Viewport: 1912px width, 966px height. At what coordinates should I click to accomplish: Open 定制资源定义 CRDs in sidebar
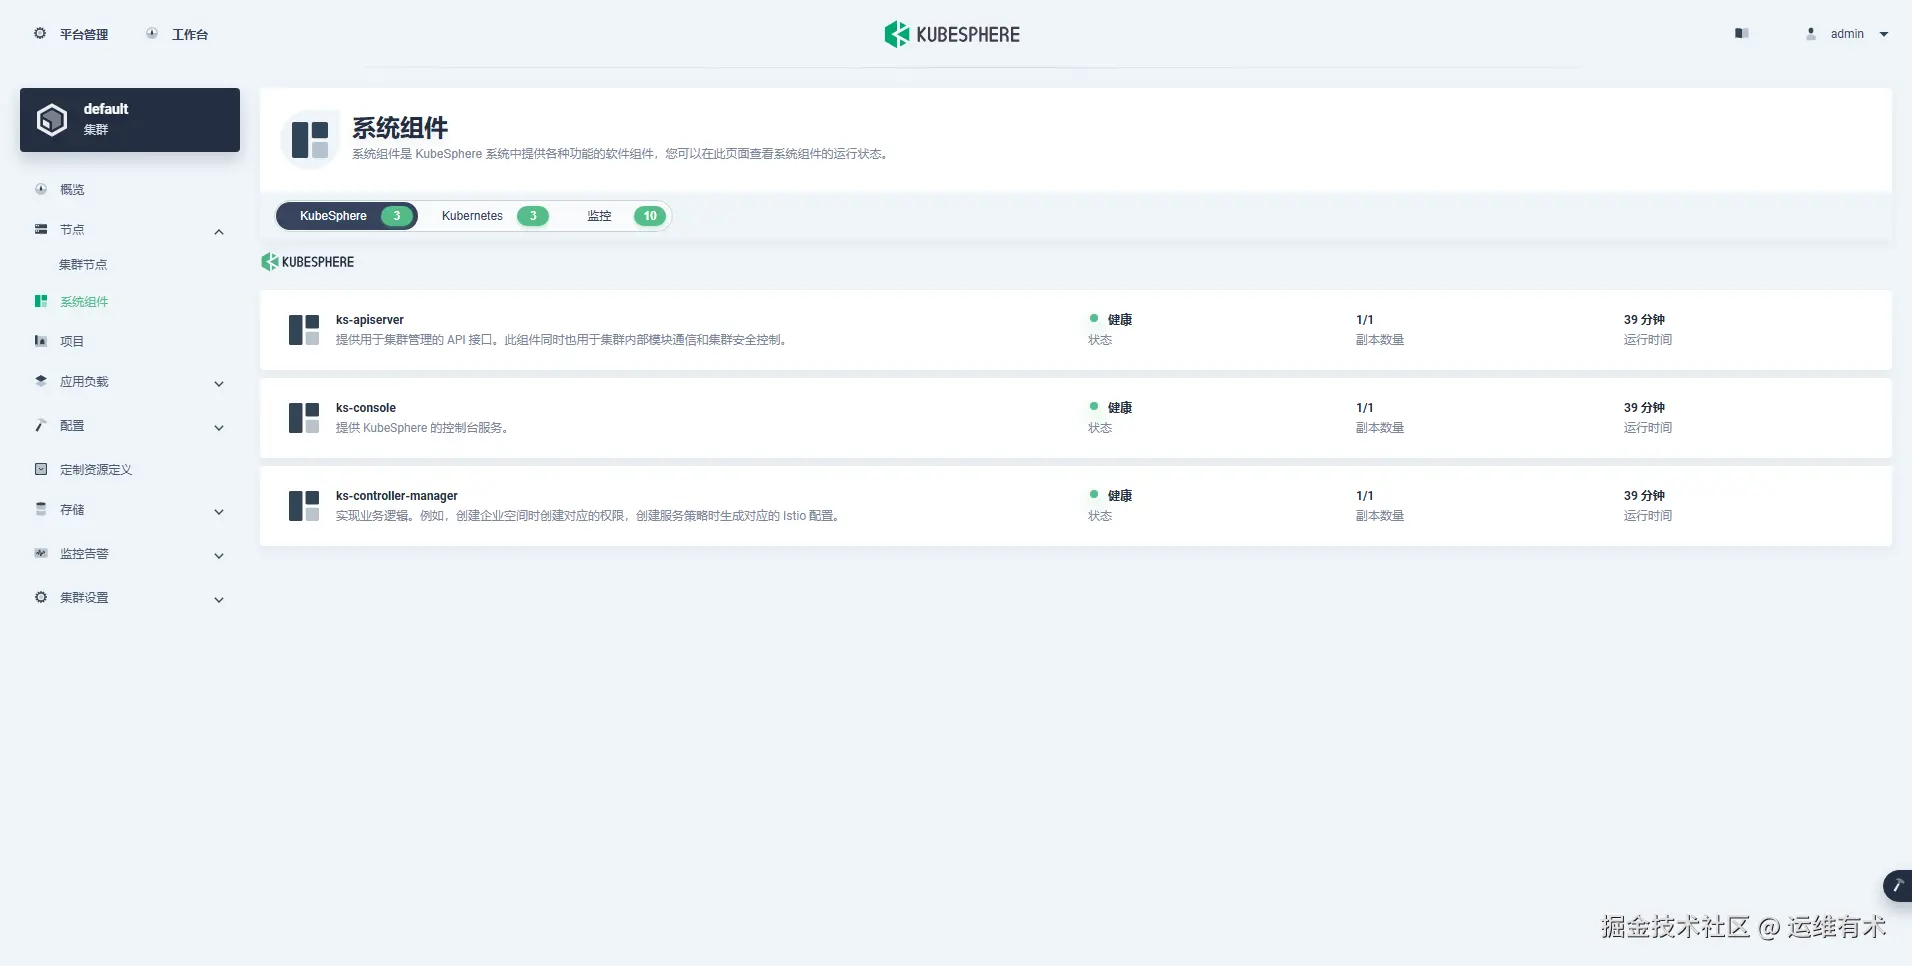96,469
